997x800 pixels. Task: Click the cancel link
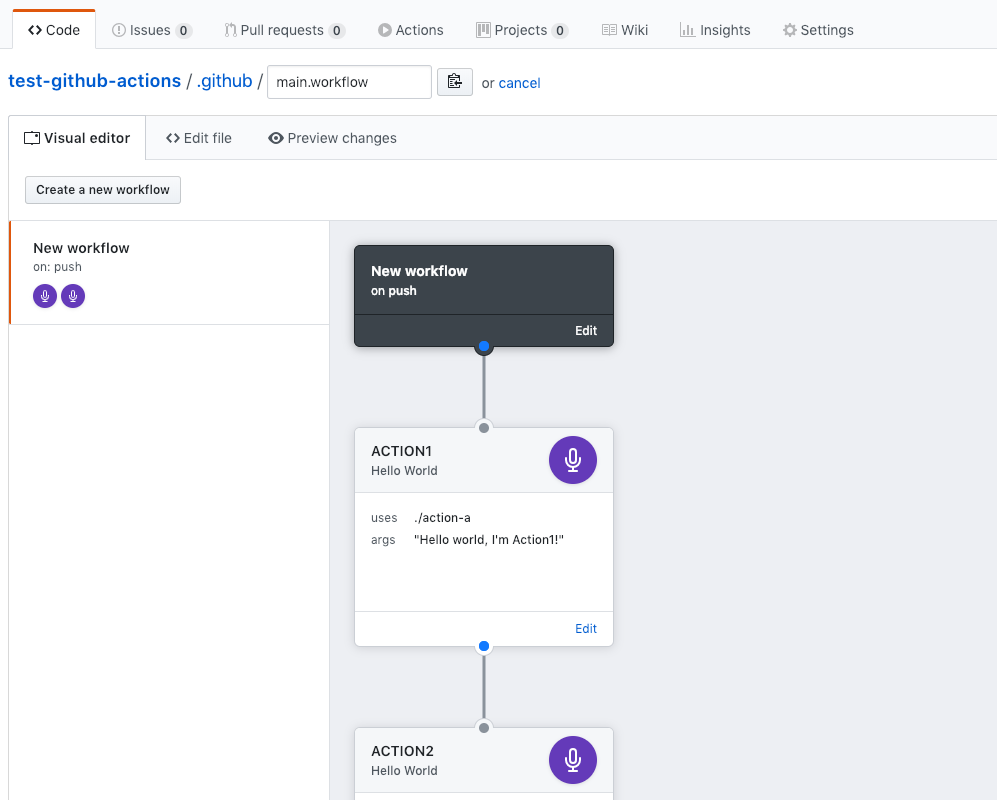tap(519, 83)
